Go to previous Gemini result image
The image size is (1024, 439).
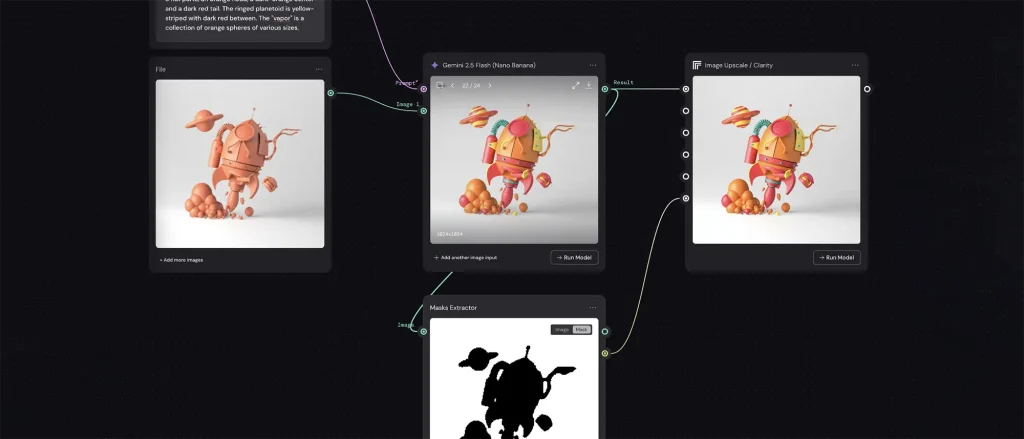point(452,86)
